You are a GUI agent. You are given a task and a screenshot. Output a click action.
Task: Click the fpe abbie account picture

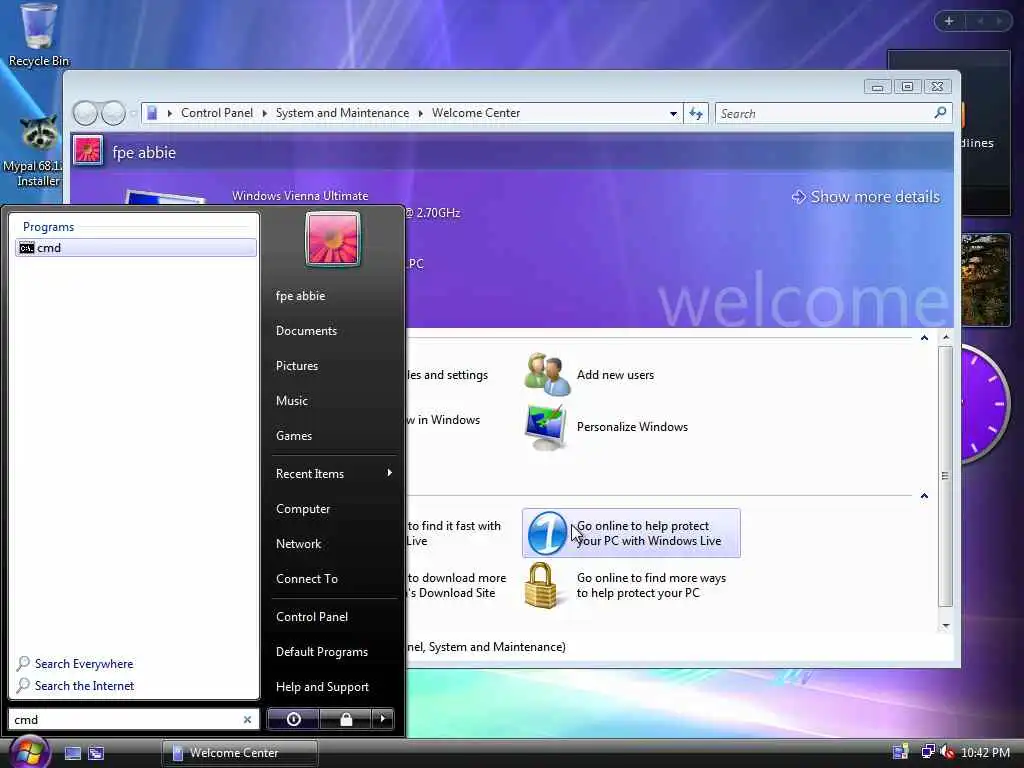(x=88, y=151)
